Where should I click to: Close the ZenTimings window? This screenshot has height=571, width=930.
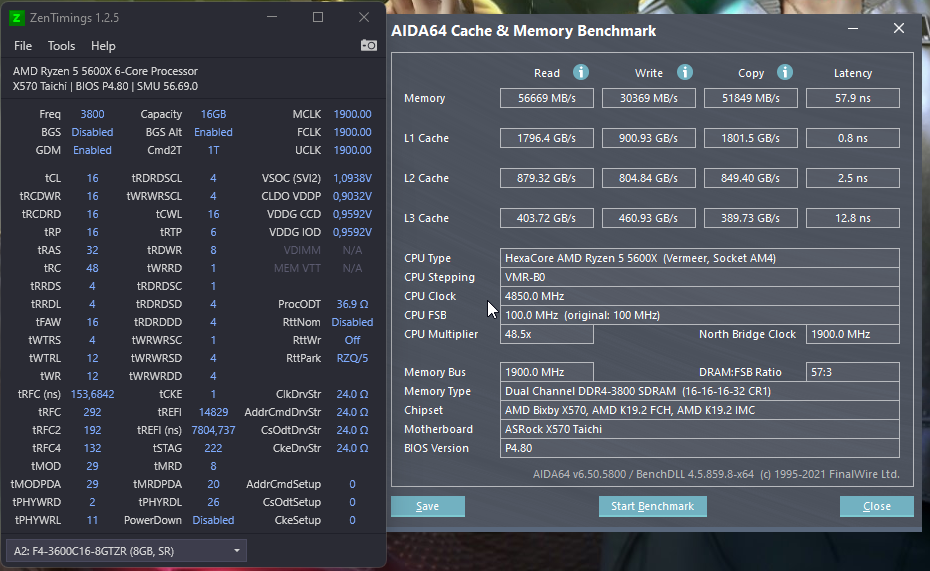364,17
